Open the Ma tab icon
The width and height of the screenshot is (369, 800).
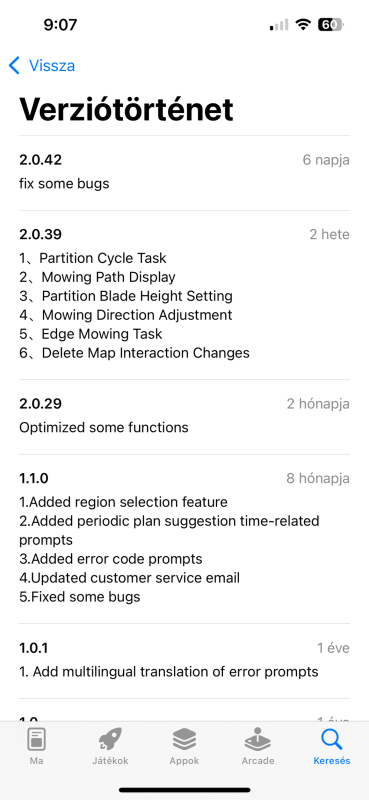pyautogui.click(x=36, y=740)
